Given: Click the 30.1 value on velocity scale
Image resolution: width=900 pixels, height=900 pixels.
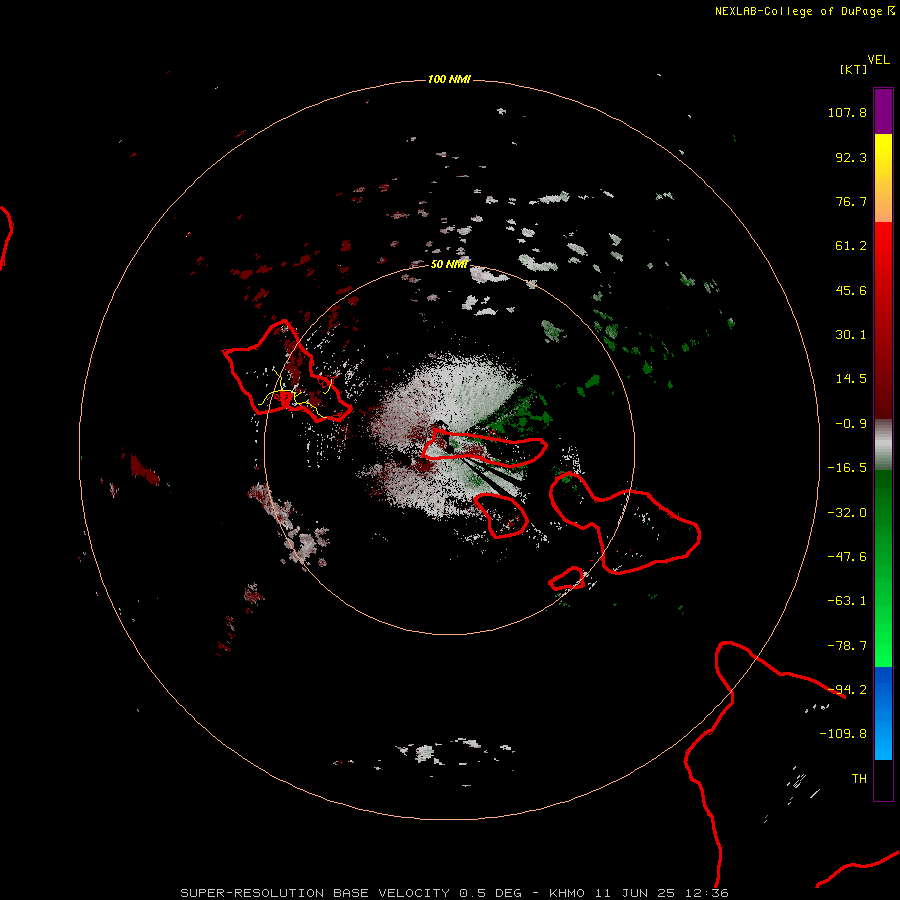Looking at the screenshot, I should [851, 335].
